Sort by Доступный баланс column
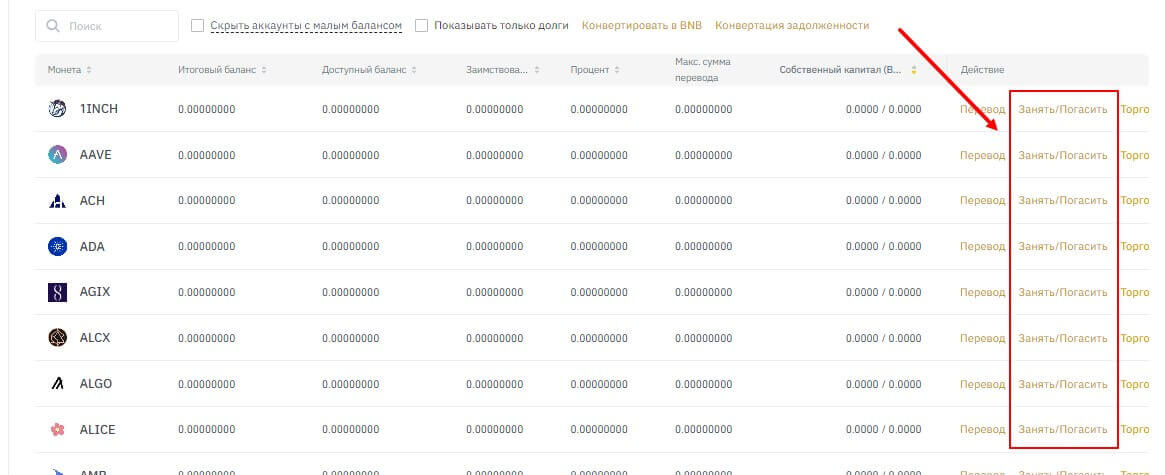The height and width of the screenshot is (475, 1165). (369, 70)
